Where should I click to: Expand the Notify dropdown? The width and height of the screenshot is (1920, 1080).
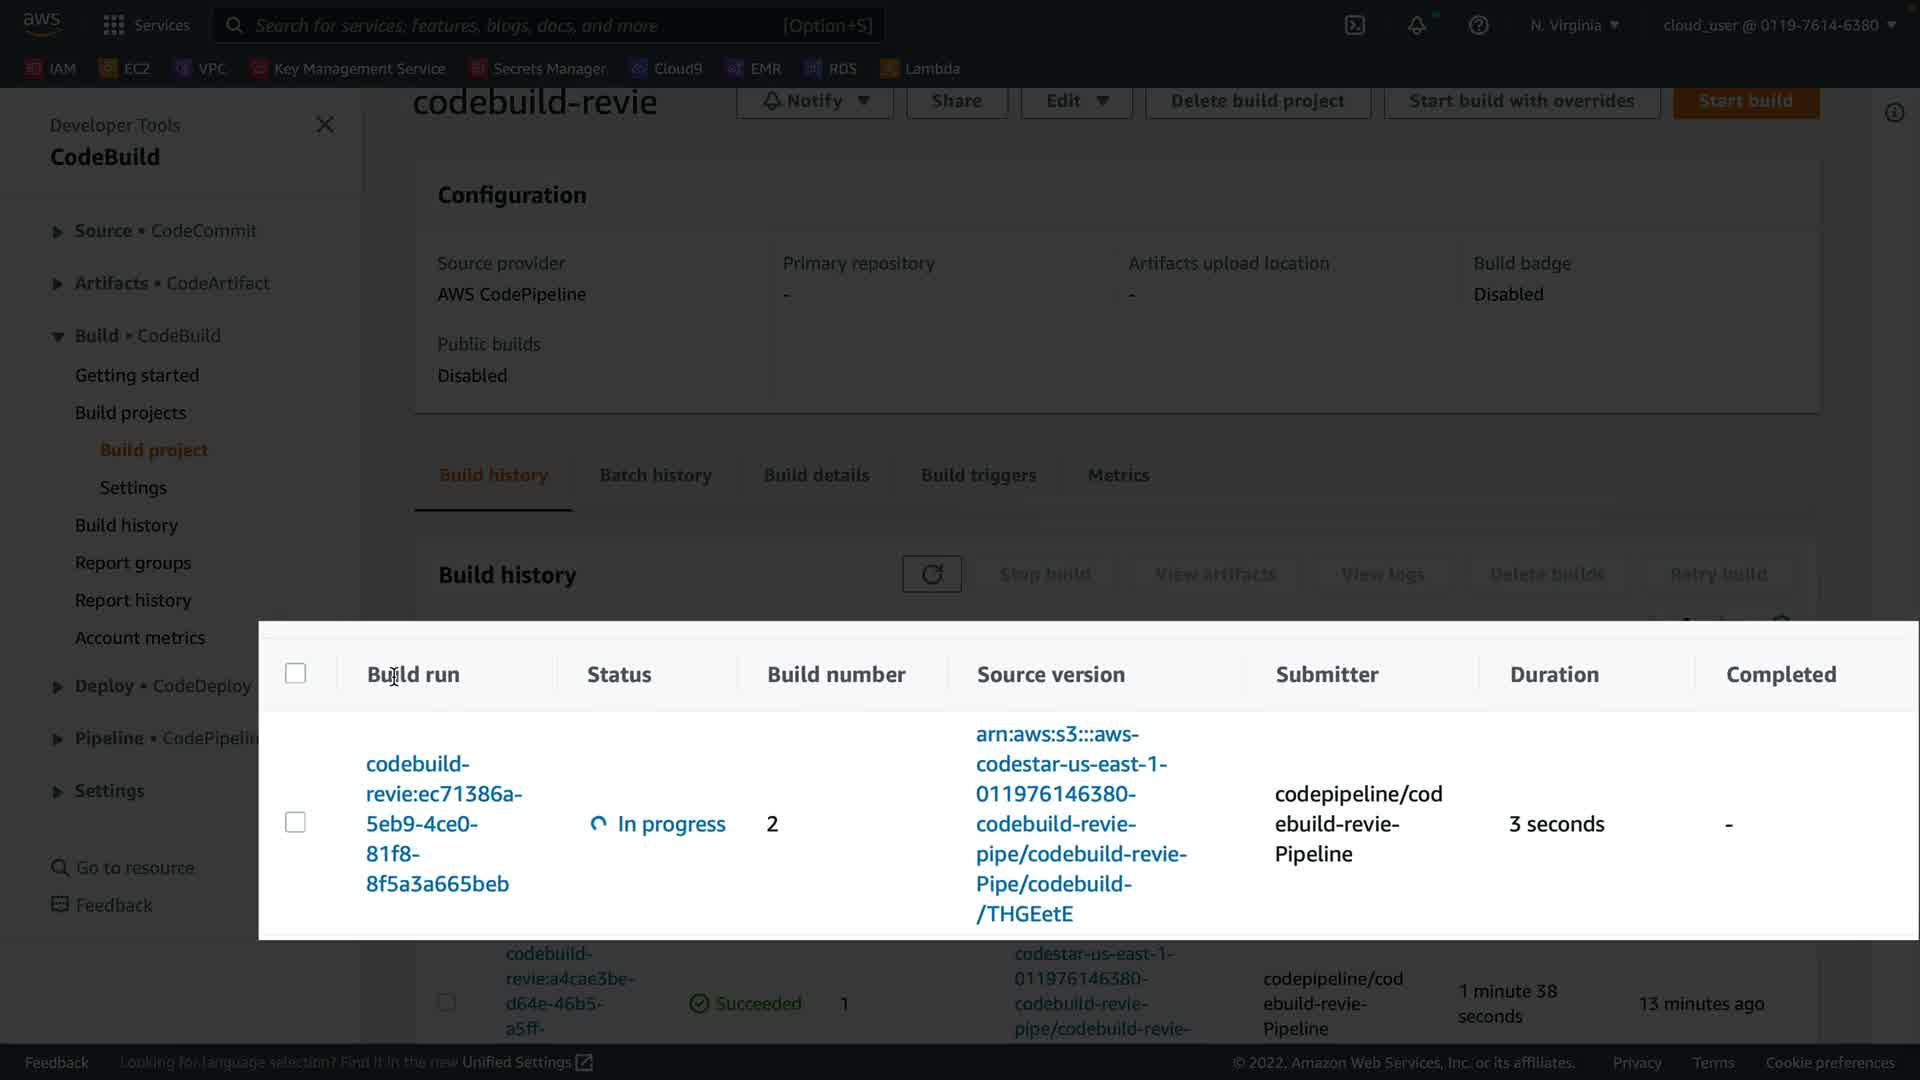coord(815,101)
